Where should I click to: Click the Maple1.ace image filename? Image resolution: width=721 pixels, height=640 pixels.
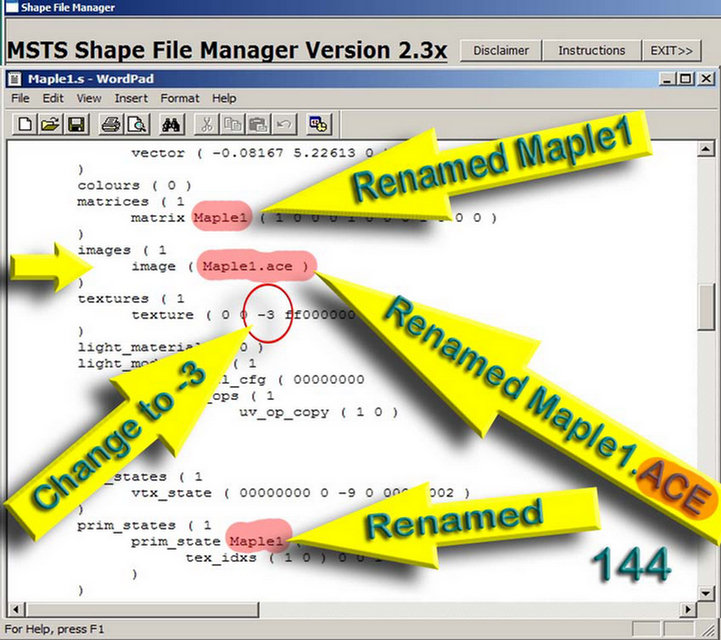pos(247,266)
